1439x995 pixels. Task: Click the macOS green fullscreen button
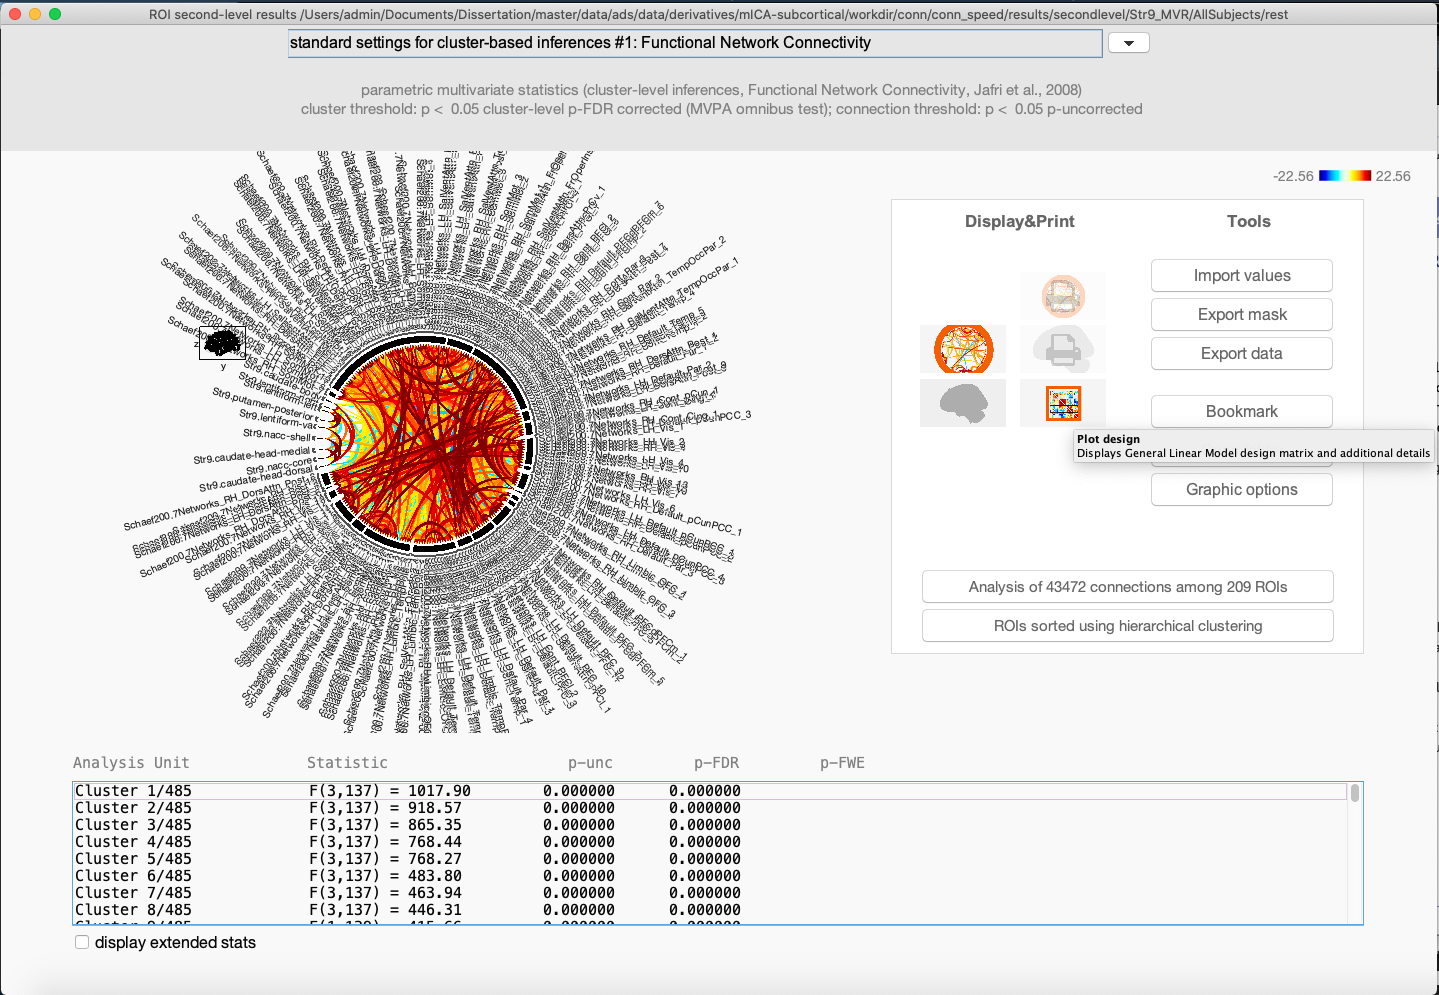click(55, 14)
